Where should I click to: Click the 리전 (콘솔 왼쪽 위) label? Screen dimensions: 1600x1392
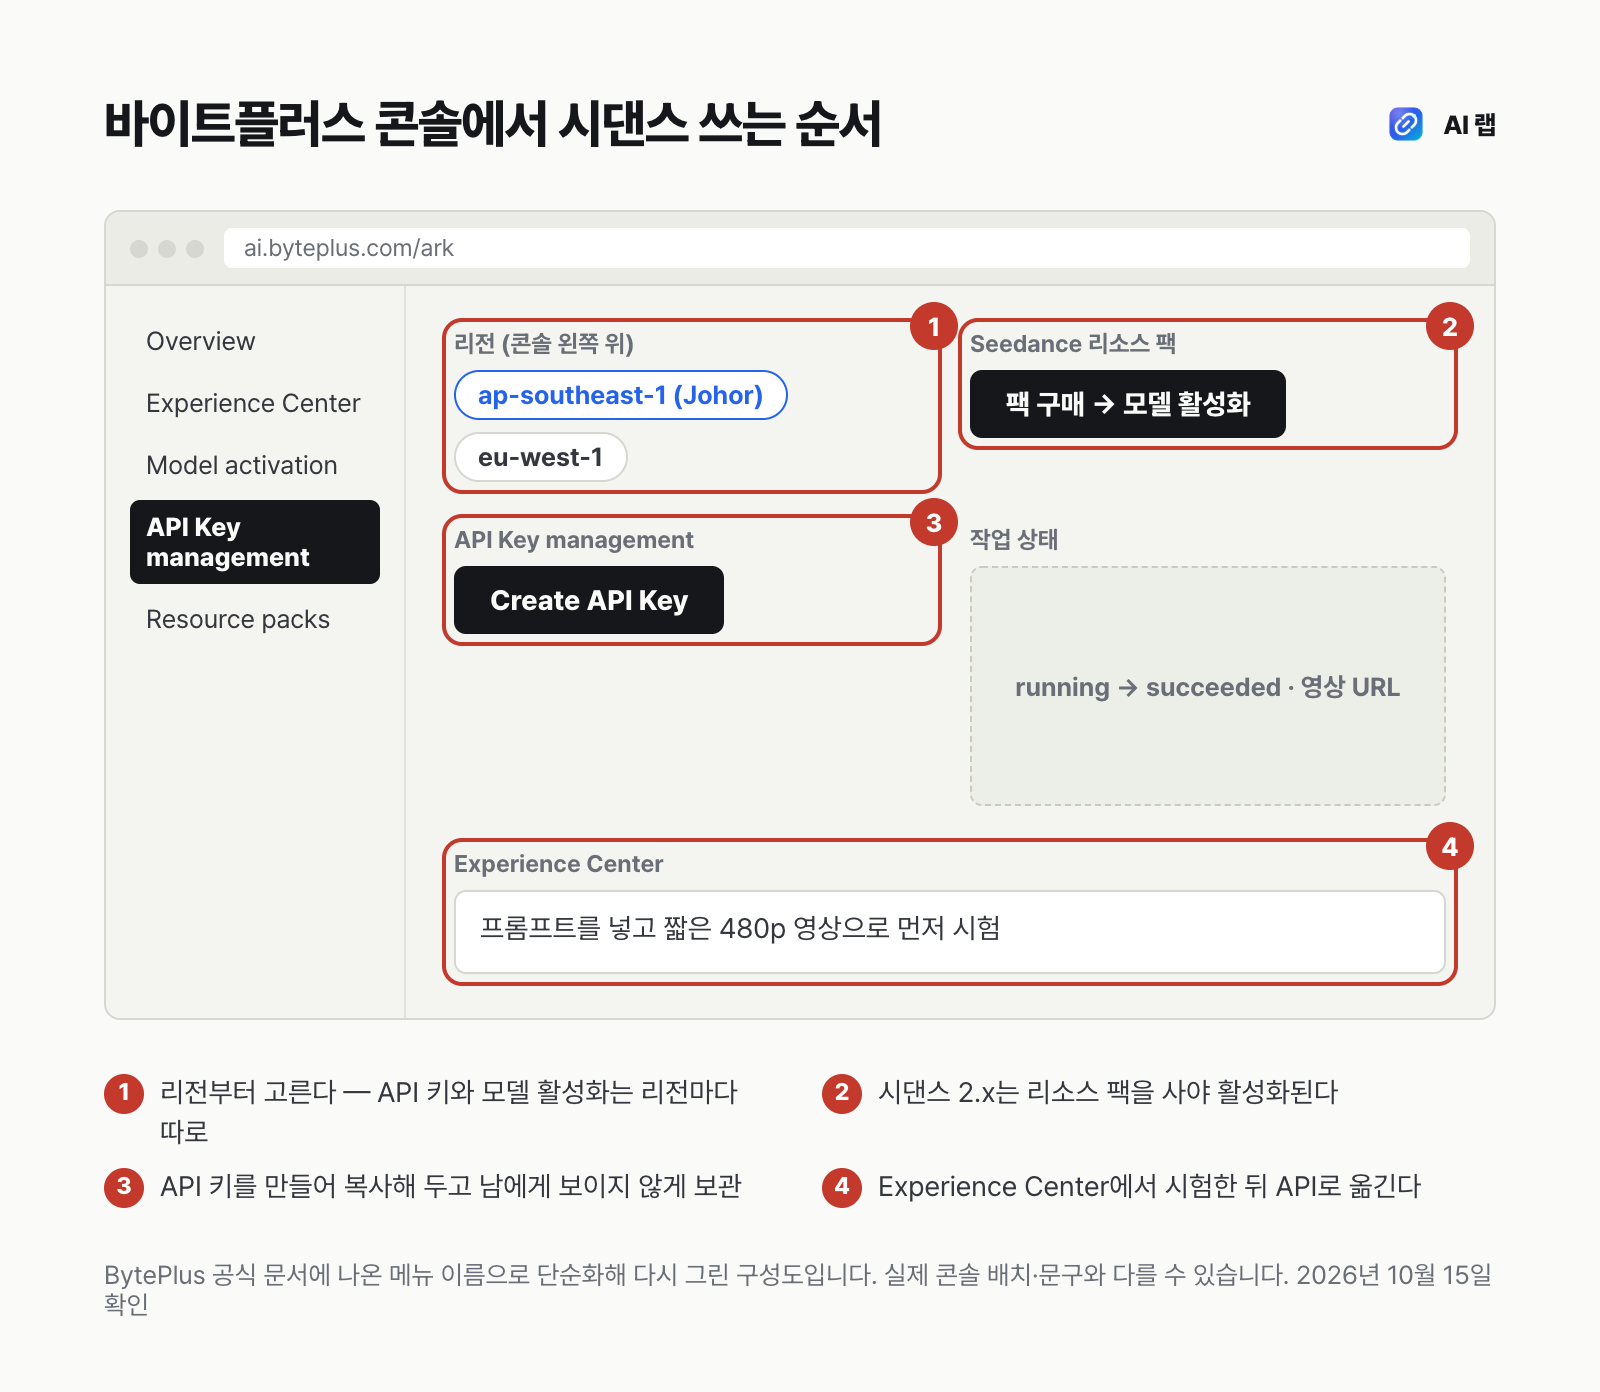point(544,343)
